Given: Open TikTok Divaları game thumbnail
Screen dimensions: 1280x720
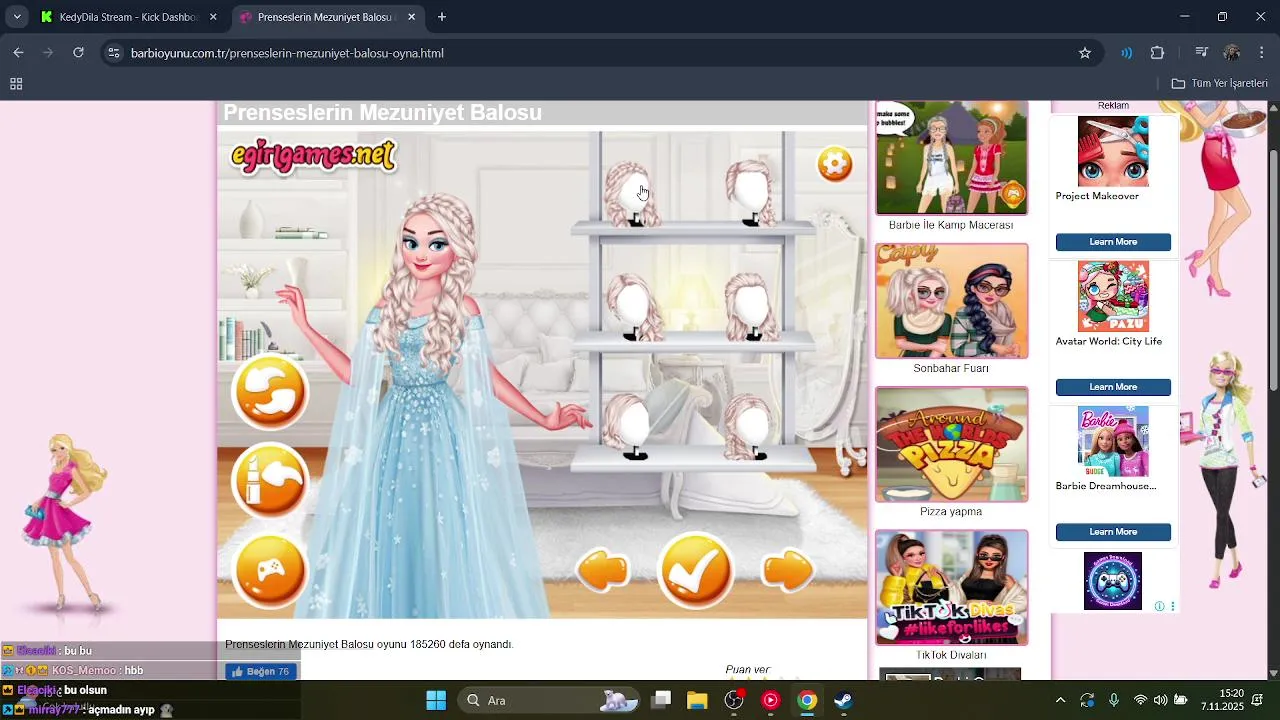Looking at the screenshot, I should pos(951,587).
